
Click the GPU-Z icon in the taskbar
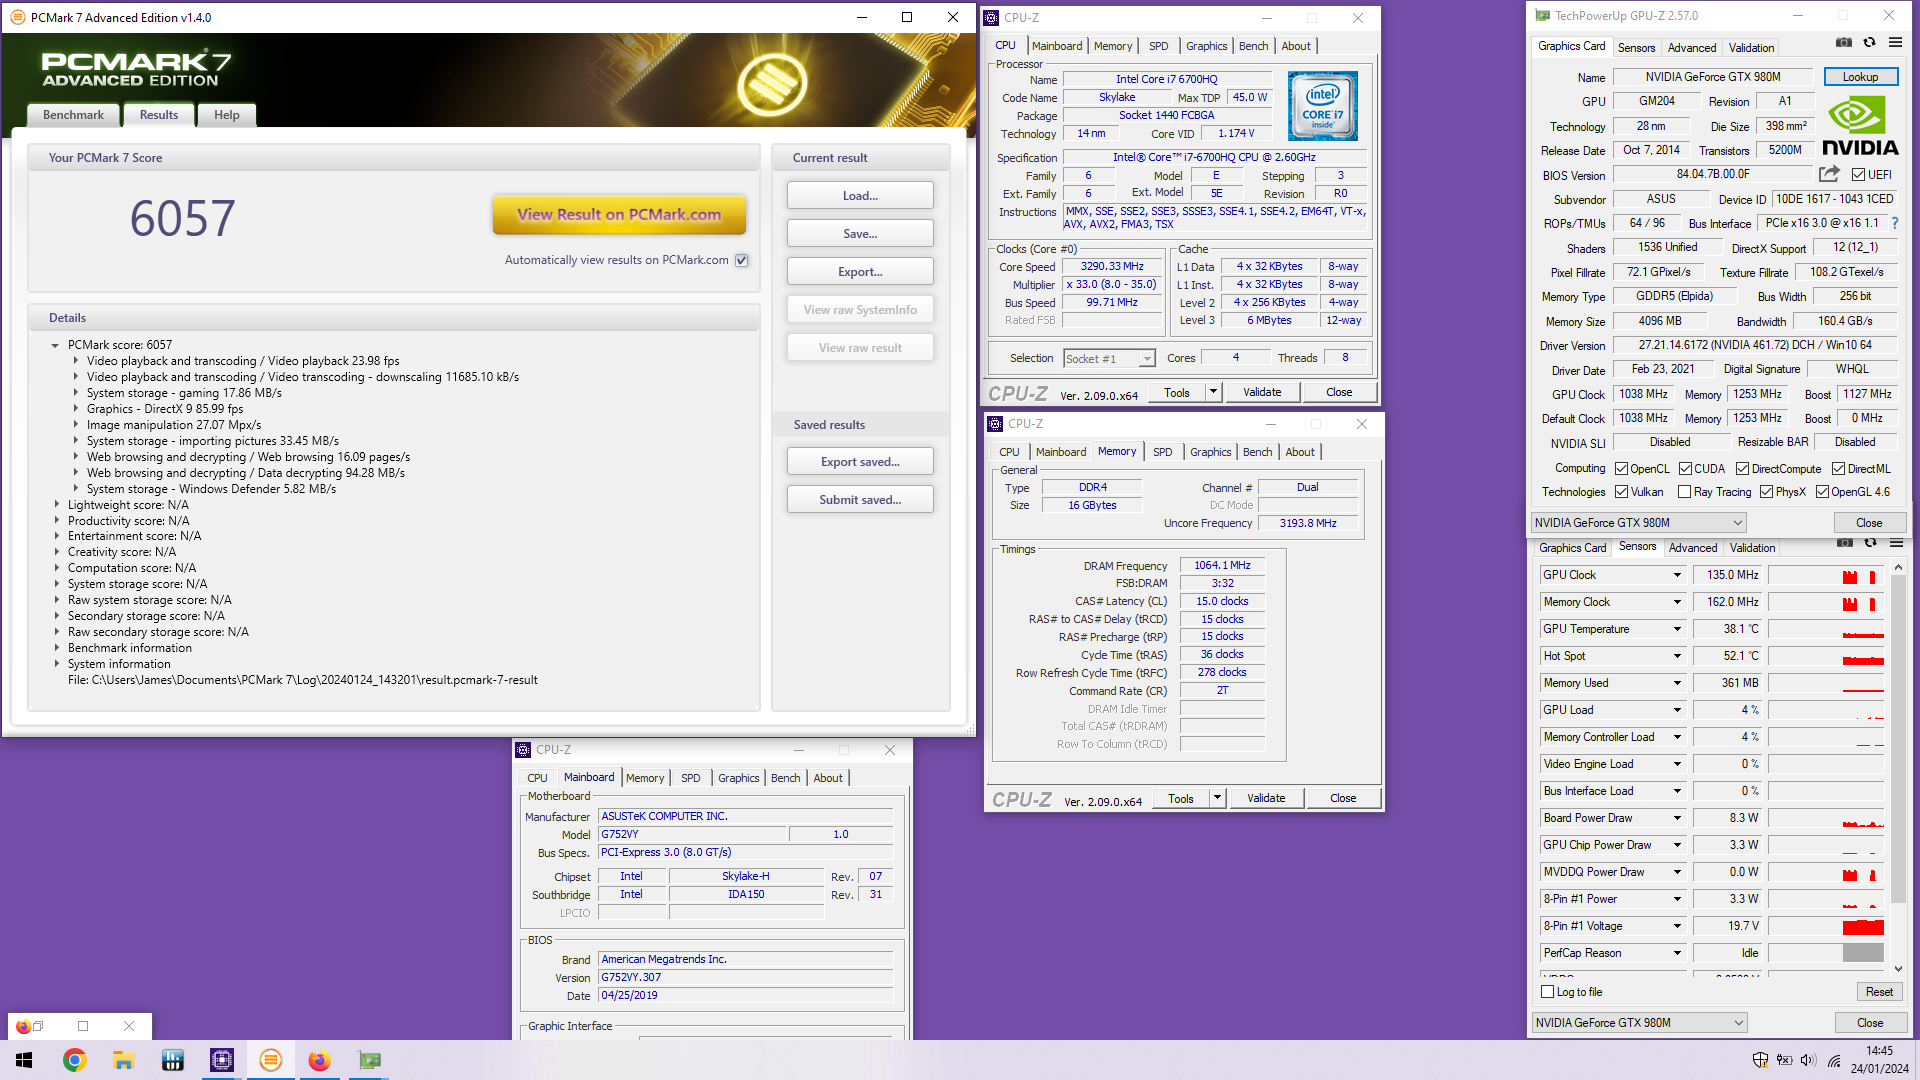(x=369, y=1060)
